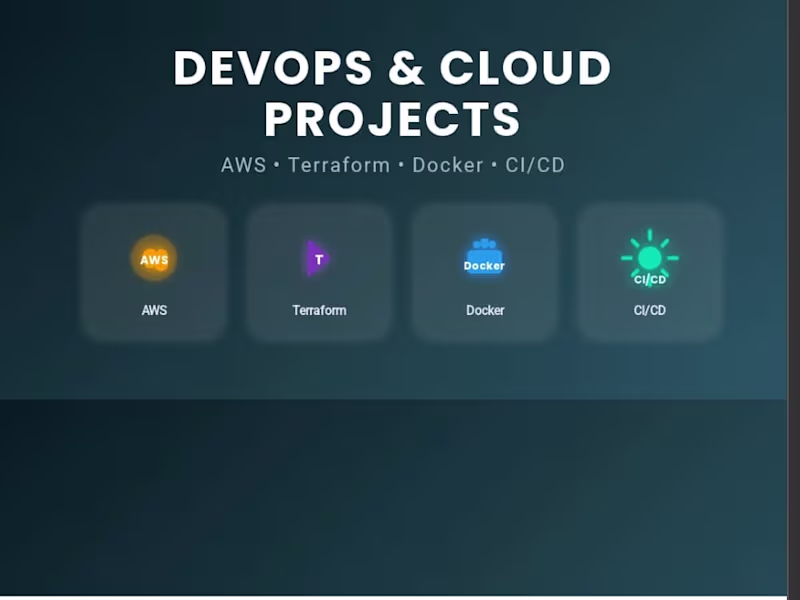Click the green glowing CI/CD icon

coord(649,259)
